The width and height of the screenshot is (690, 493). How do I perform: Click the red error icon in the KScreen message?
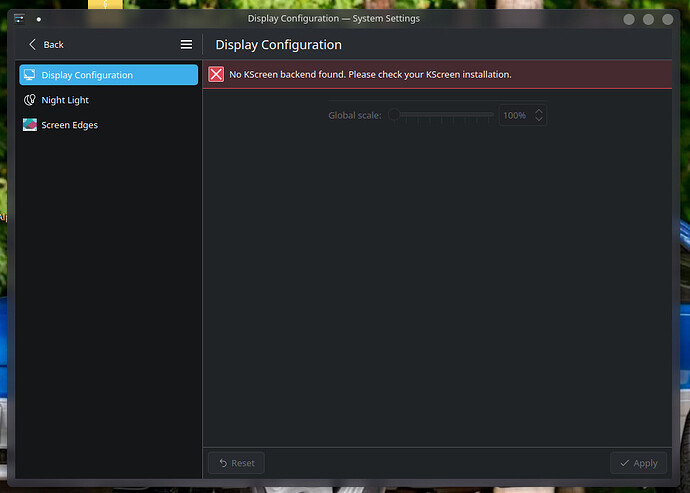[216, 74]
